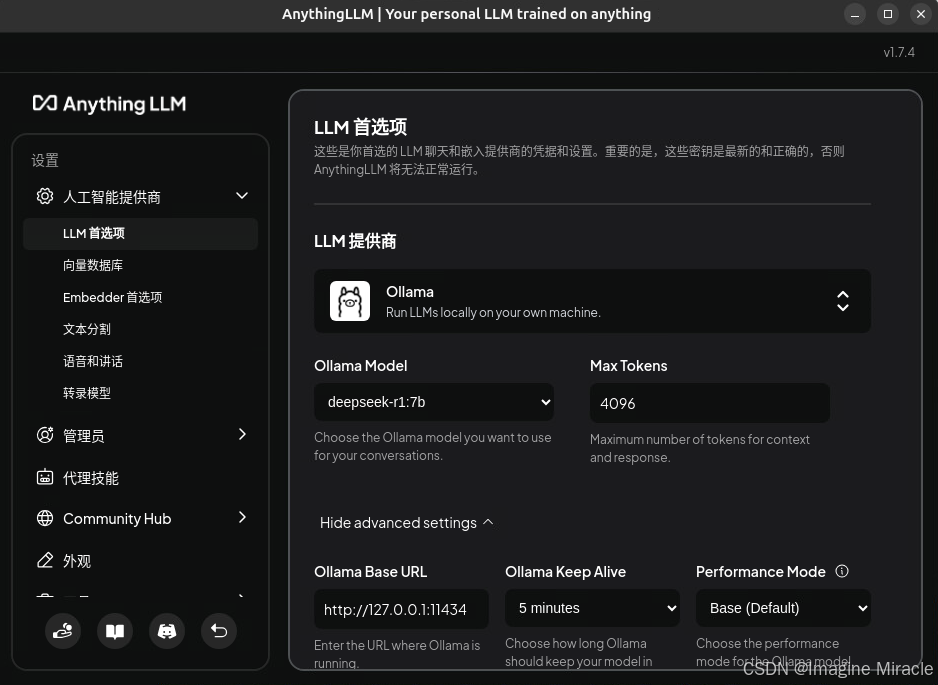Click the back arrow icon in footer

(219, 631)
